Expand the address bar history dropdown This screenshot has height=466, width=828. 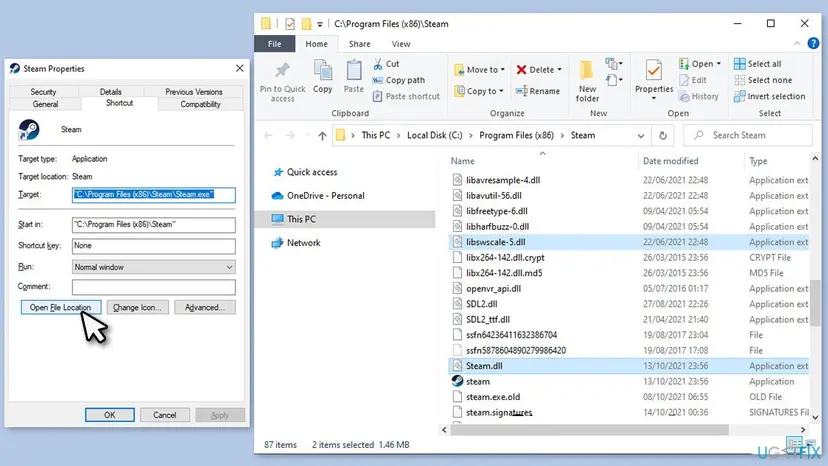tap(641, 136)
